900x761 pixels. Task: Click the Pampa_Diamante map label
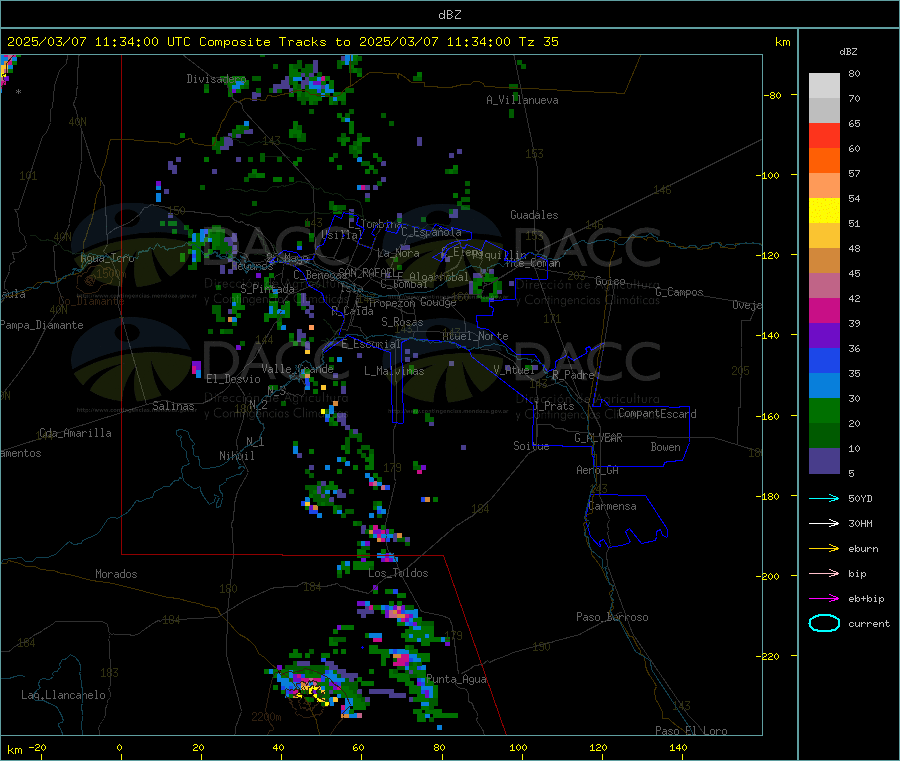click(x=41, y=325)
